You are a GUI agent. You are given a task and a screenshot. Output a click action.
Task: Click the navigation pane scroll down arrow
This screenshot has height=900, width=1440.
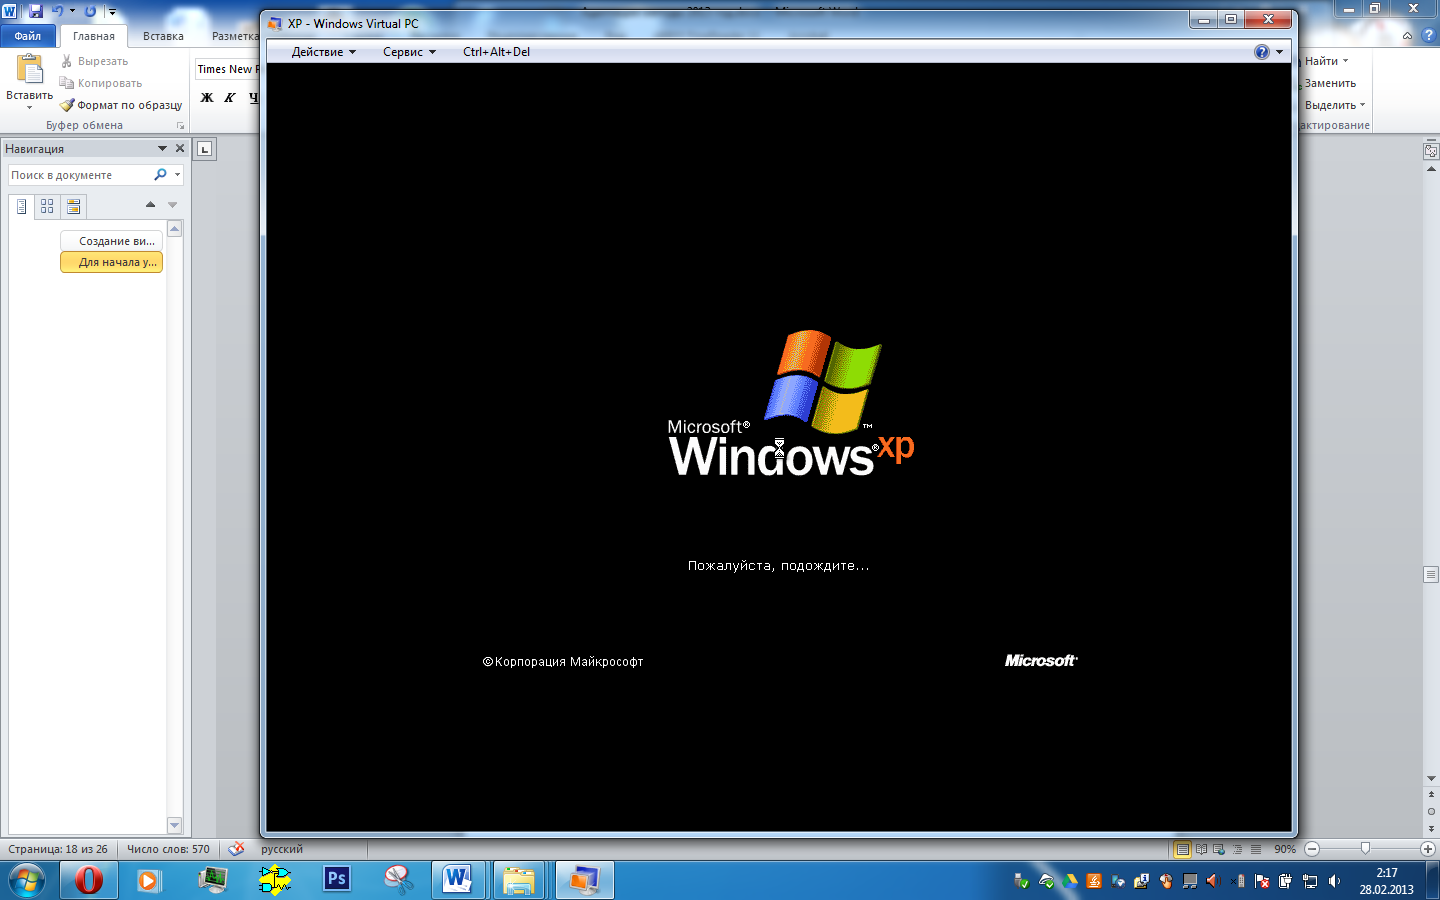point(175,826)
